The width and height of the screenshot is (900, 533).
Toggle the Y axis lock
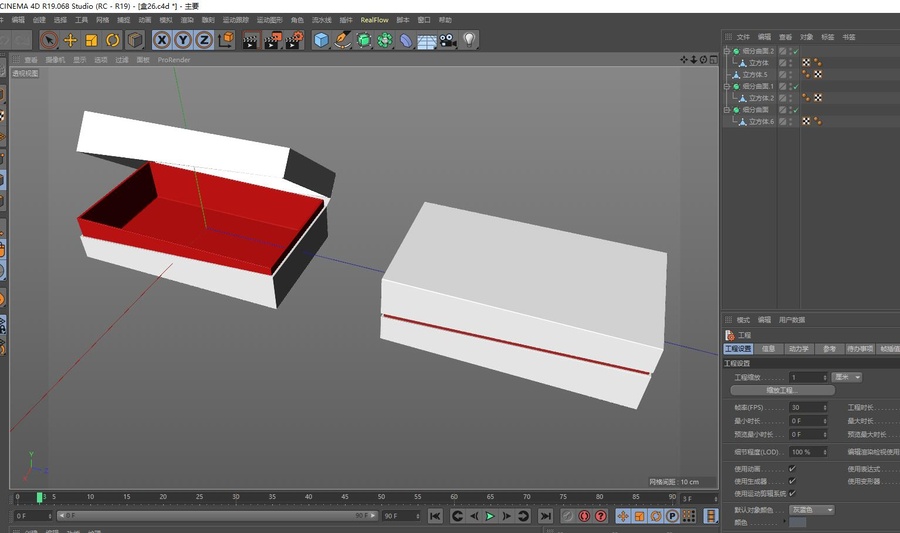pos(183,40)
